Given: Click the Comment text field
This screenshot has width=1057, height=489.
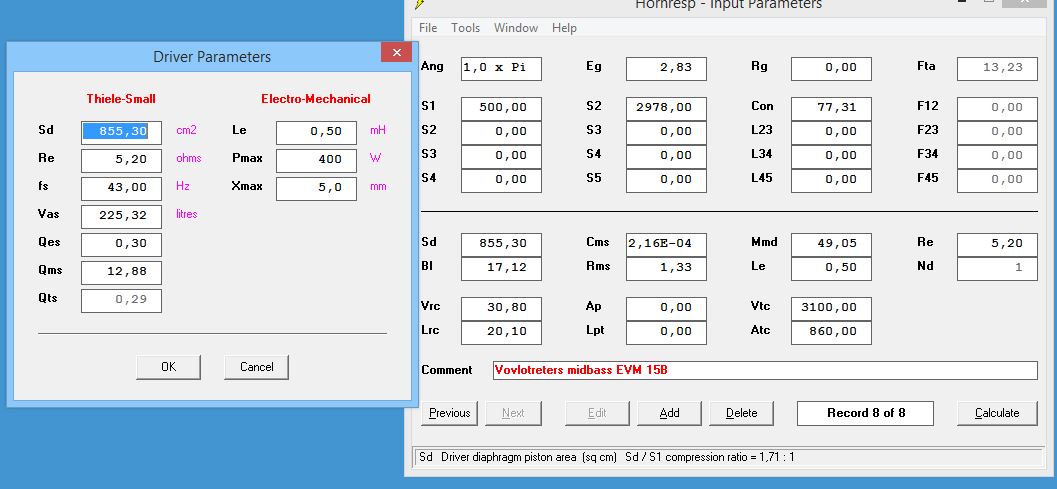Looking at the screenshot, I should pos(765,370).
